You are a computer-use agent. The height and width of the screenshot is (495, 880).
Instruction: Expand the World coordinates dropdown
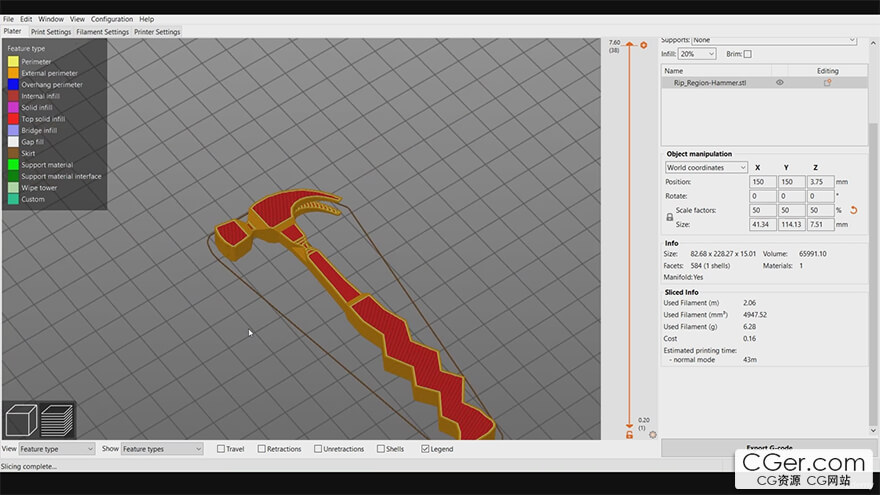706,168
